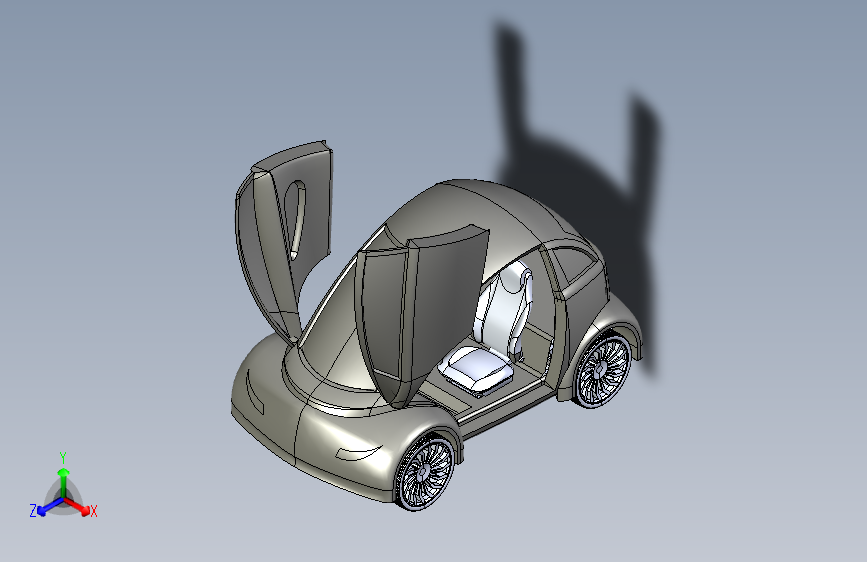Image resolution: width=867 pixels, height=562 pixels.
Task: Select the rear quarter window of the car
Action: [x=575, y=266]
